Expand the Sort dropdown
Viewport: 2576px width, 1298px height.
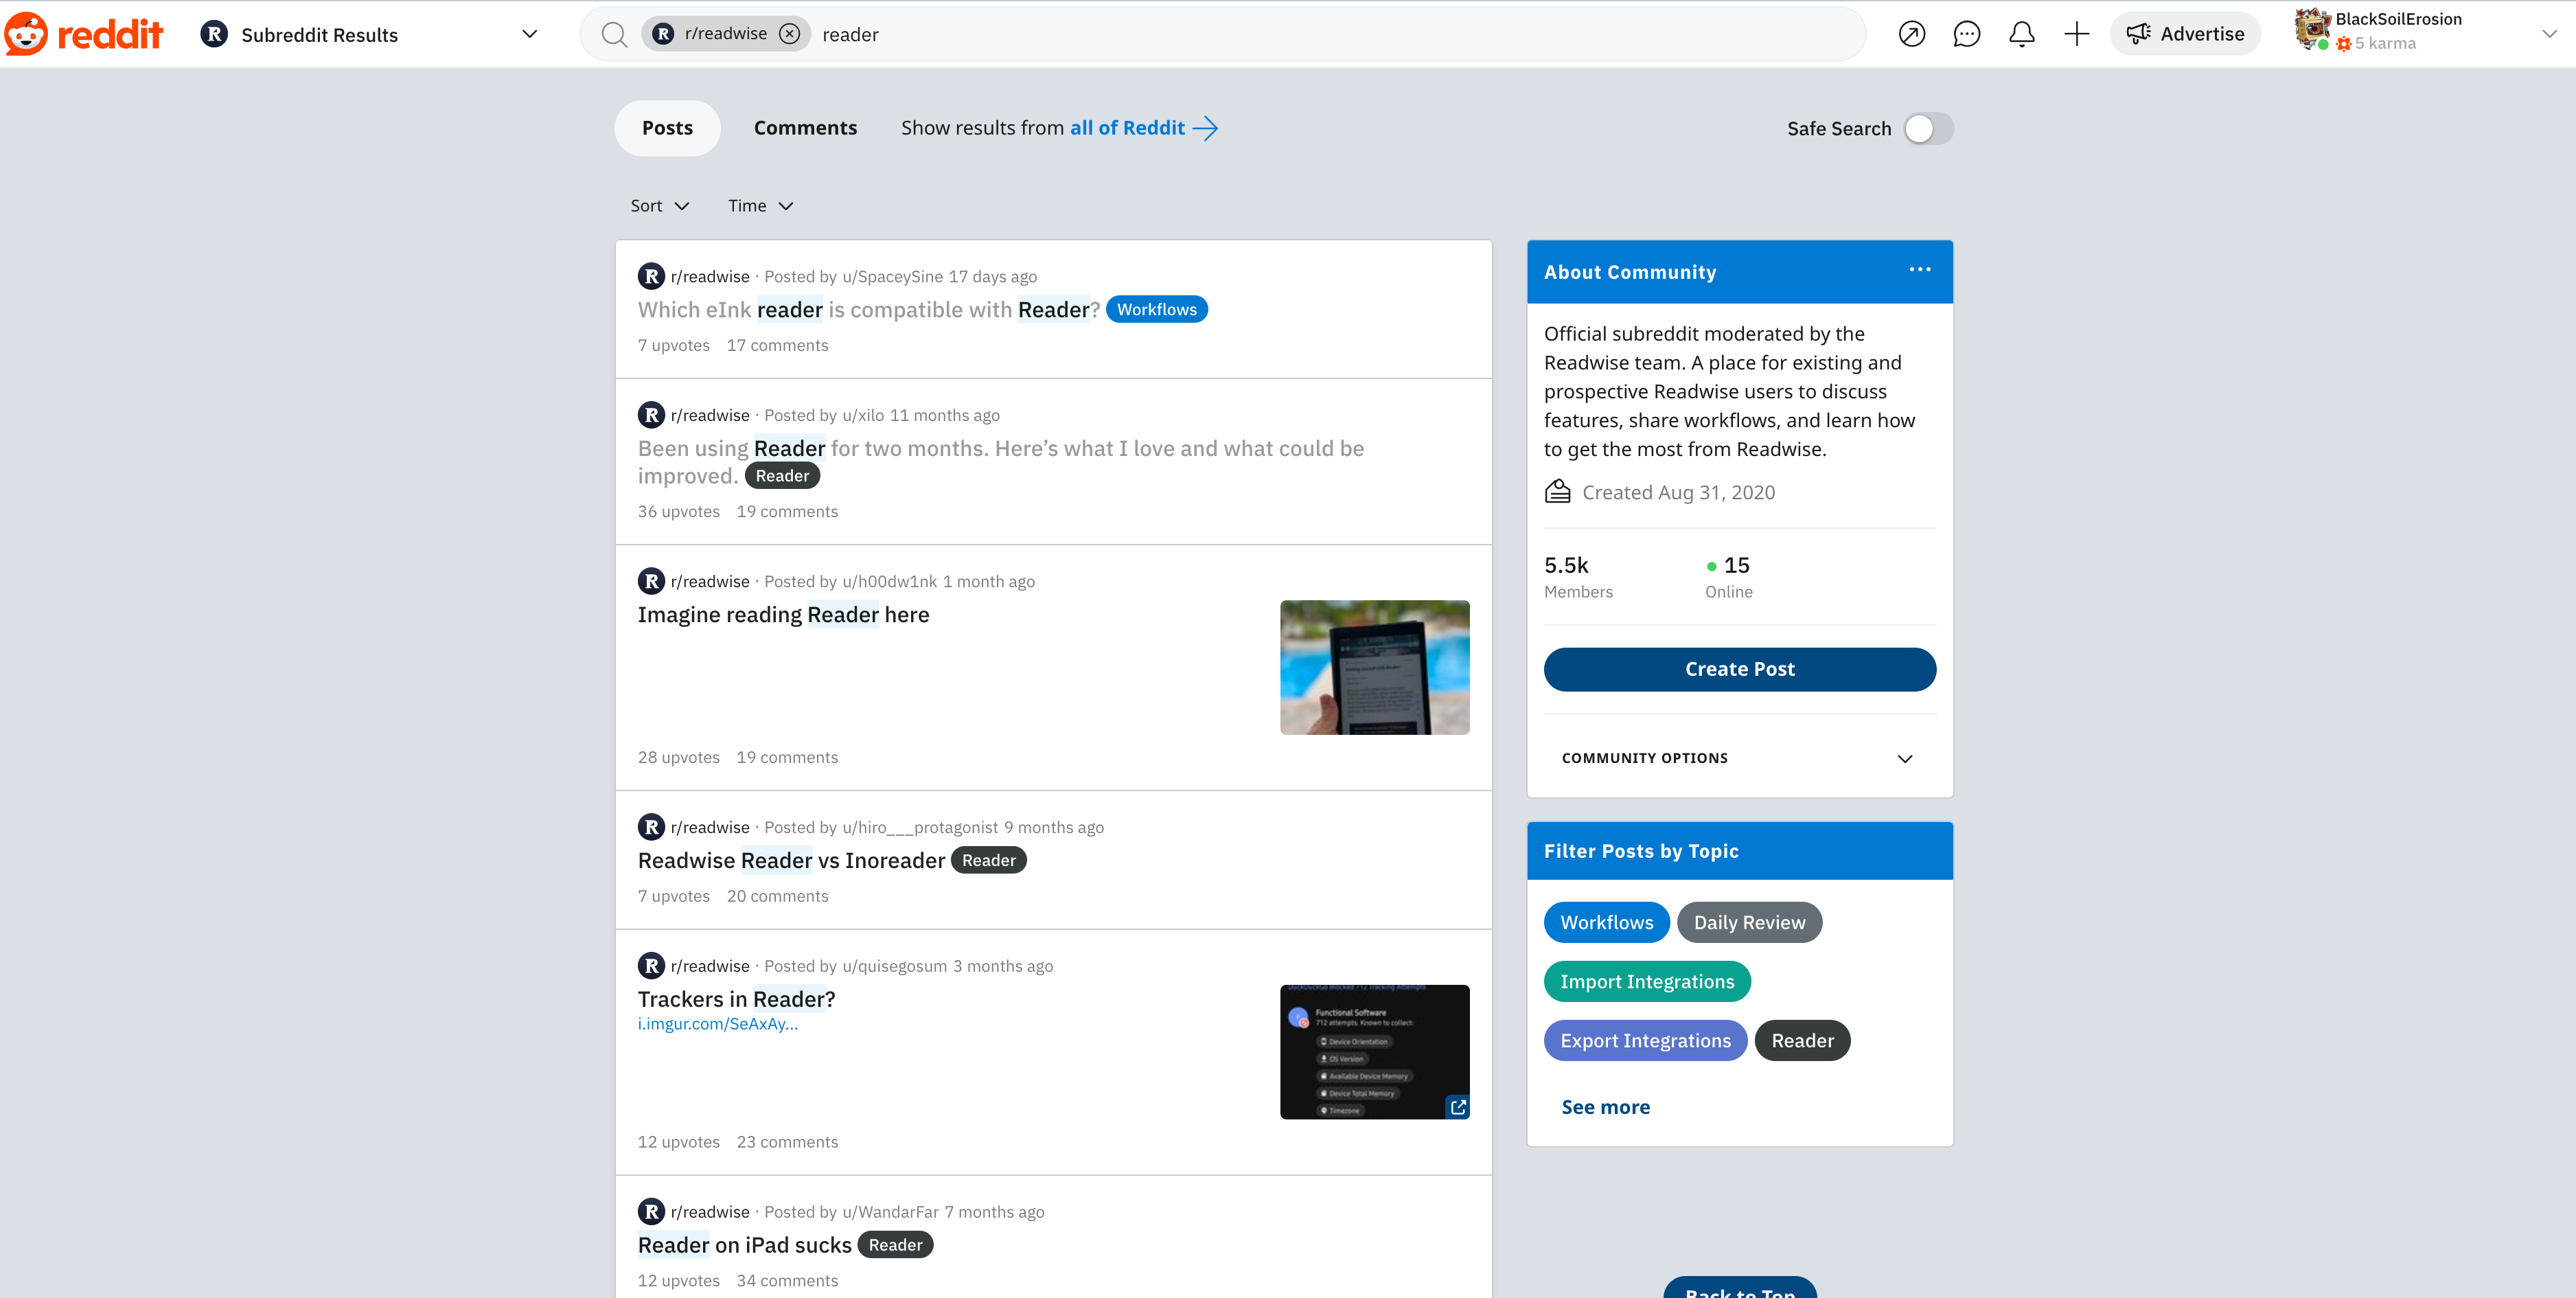pos(659,206)
